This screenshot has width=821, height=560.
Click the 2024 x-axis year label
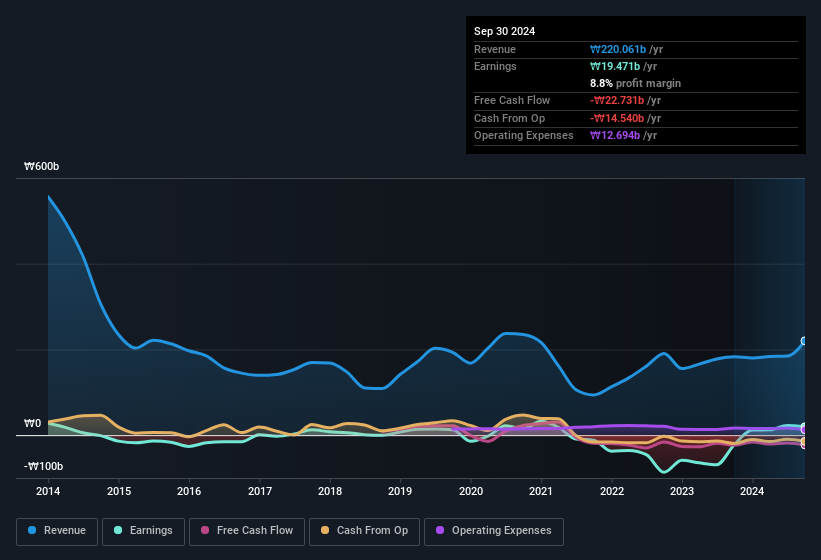click(x=752, y=491)
